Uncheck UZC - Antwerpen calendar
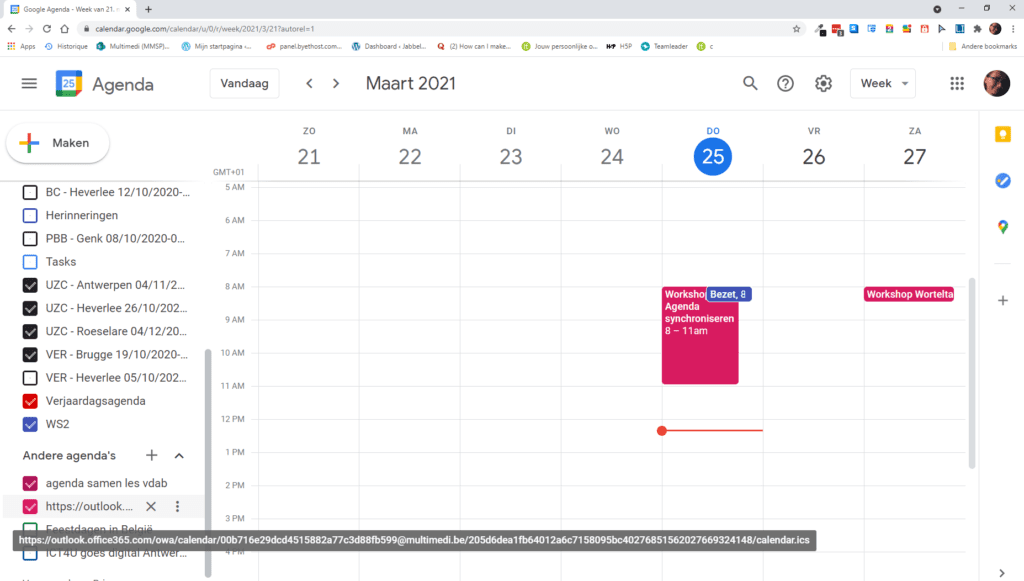This screenshot has height=581, width=1024. click(x=30, y=285)
